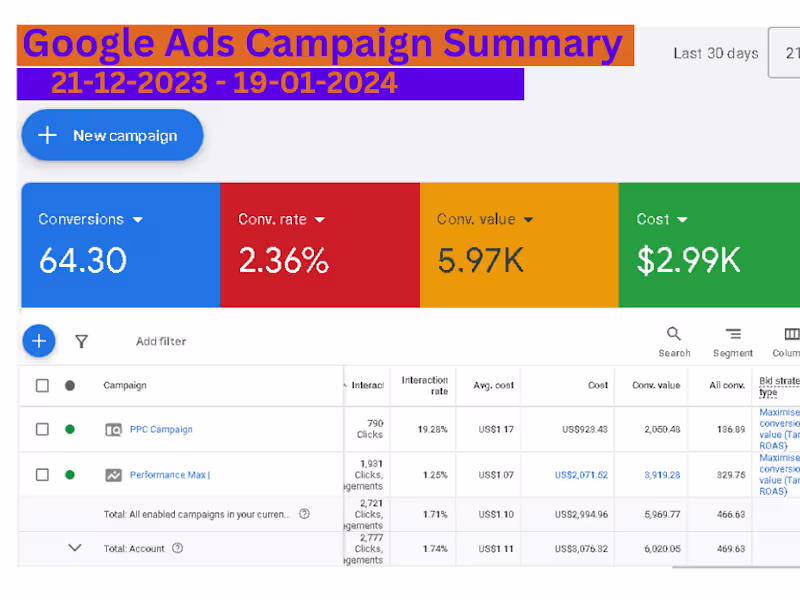800x600 pixels.
Task: Sort by the All conv. column header
Action: pos(727,385)
